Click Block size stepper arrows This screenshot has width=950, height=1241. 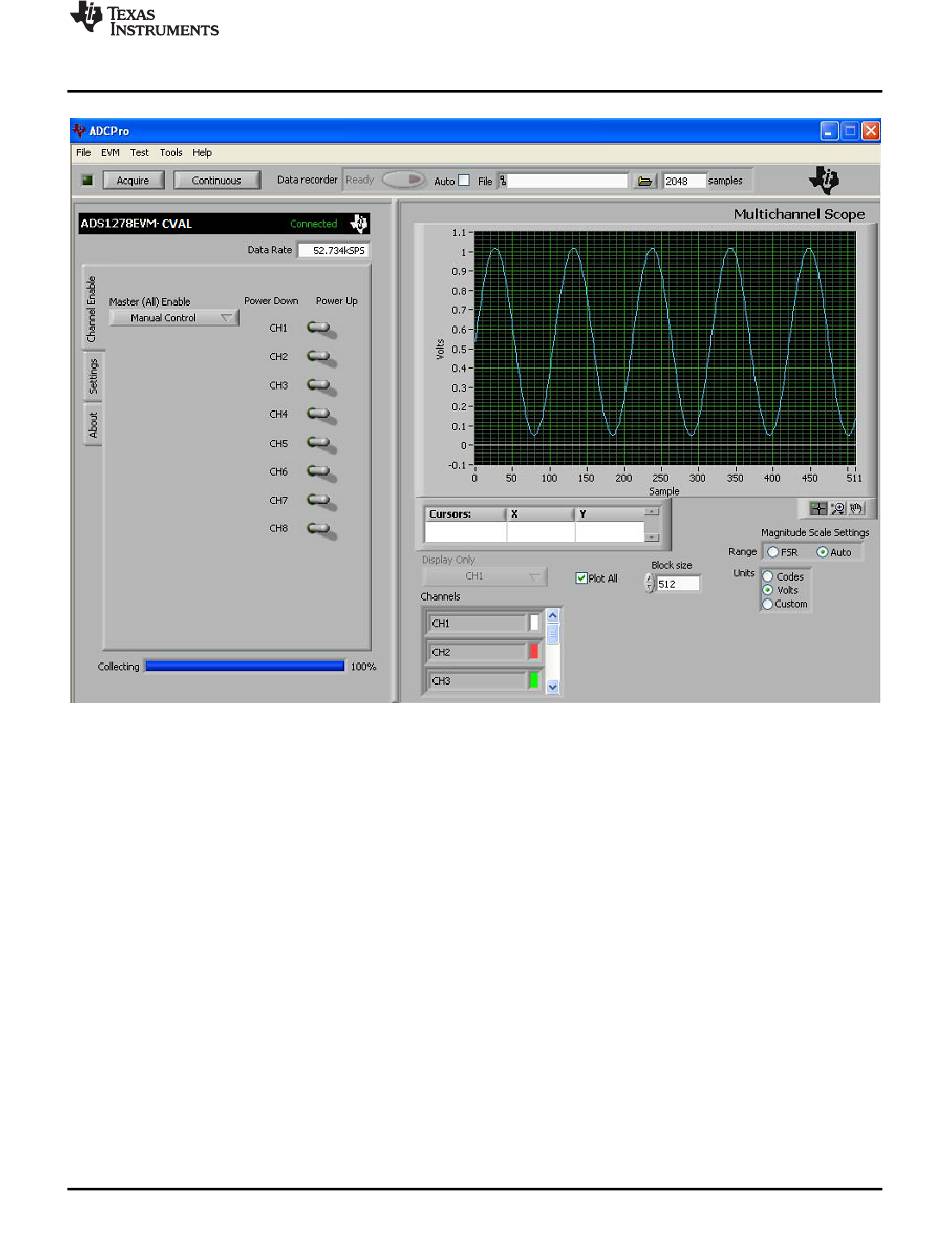pos(650,583)
